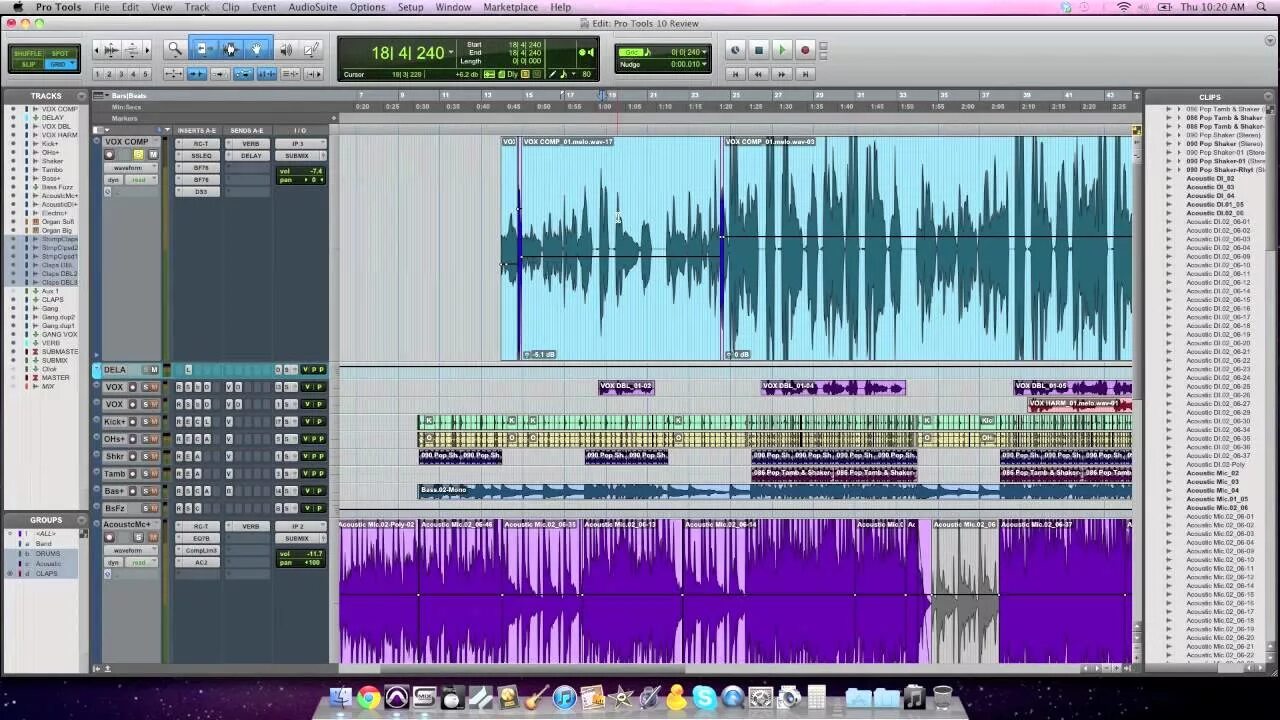Toggle Tab to Transients button
The image size is (1280, 720).
point(198,74)
